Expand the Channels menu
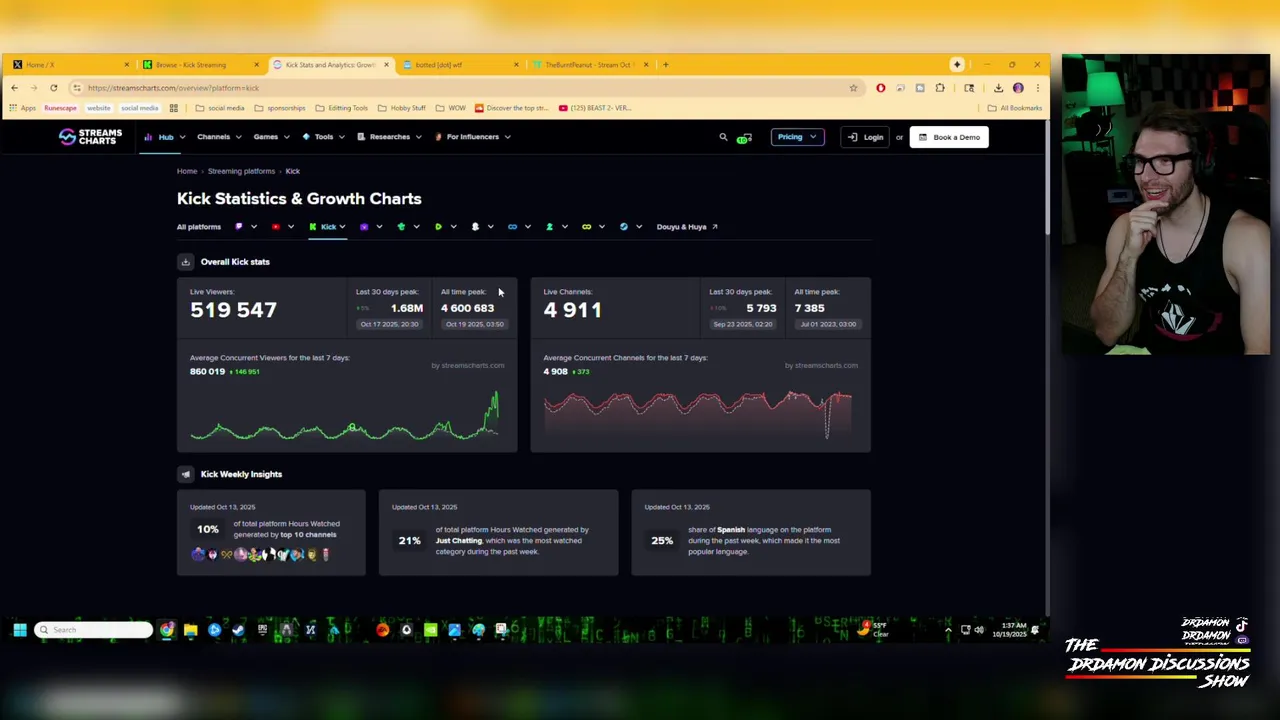 219,137
